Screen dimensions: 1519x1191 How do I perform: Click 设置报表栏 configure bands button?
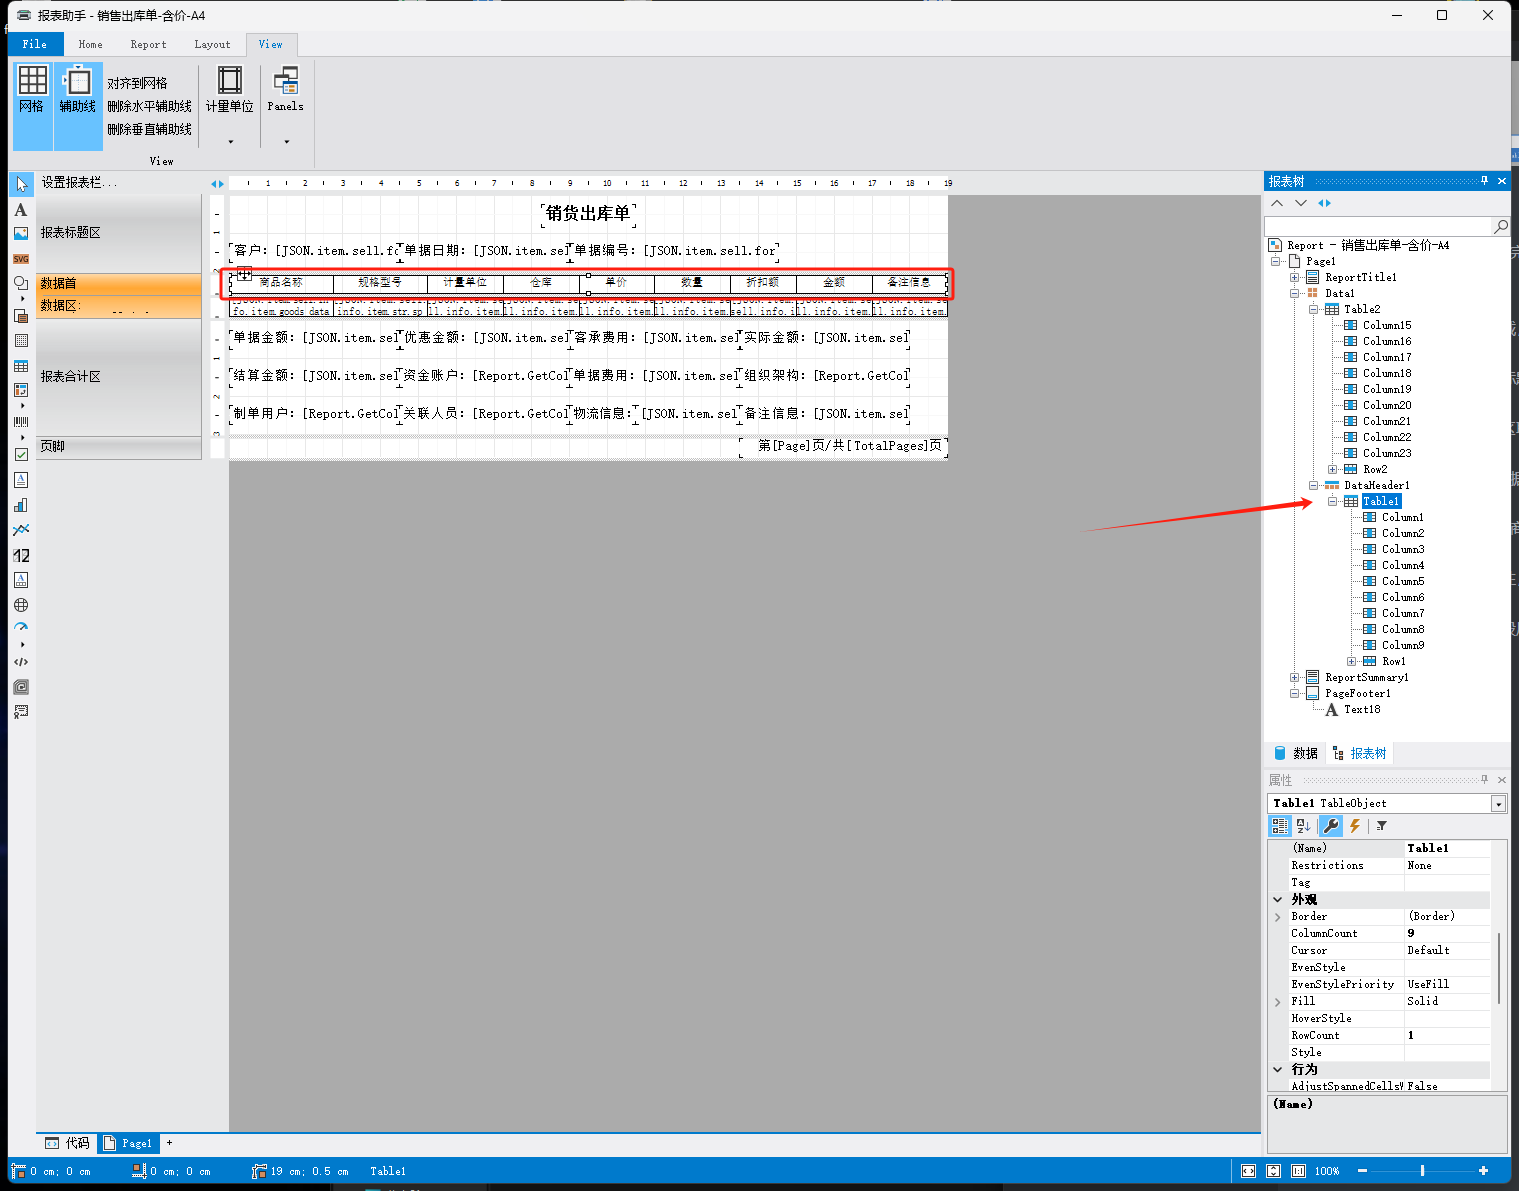80,182
